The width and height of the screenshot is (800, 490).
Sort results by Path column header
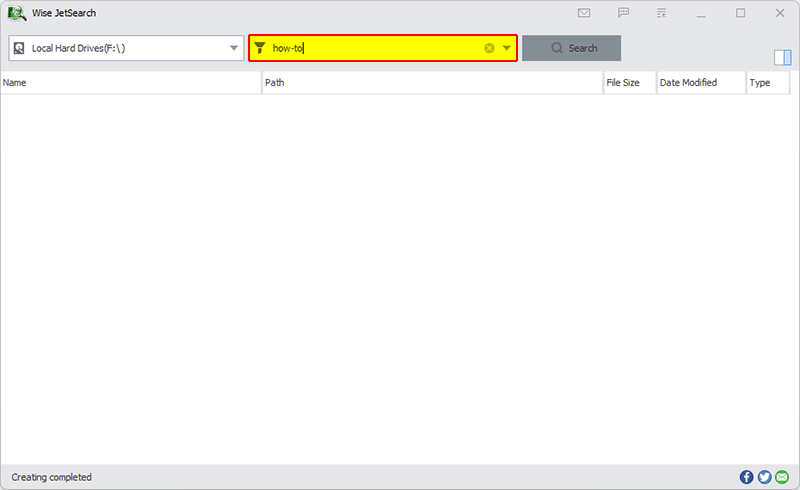pyautogui.click(x=433, y=83)
